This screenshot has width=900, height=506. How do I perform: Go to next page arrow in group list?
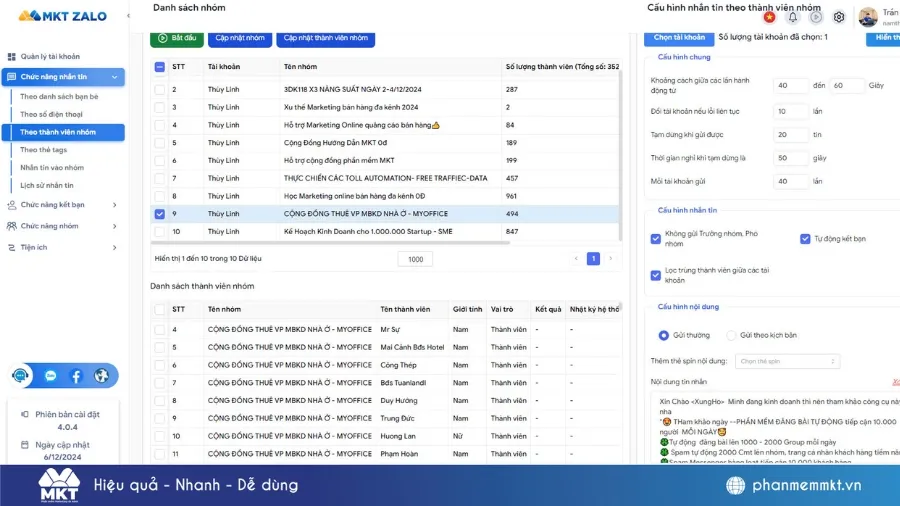tap(610, 259)
